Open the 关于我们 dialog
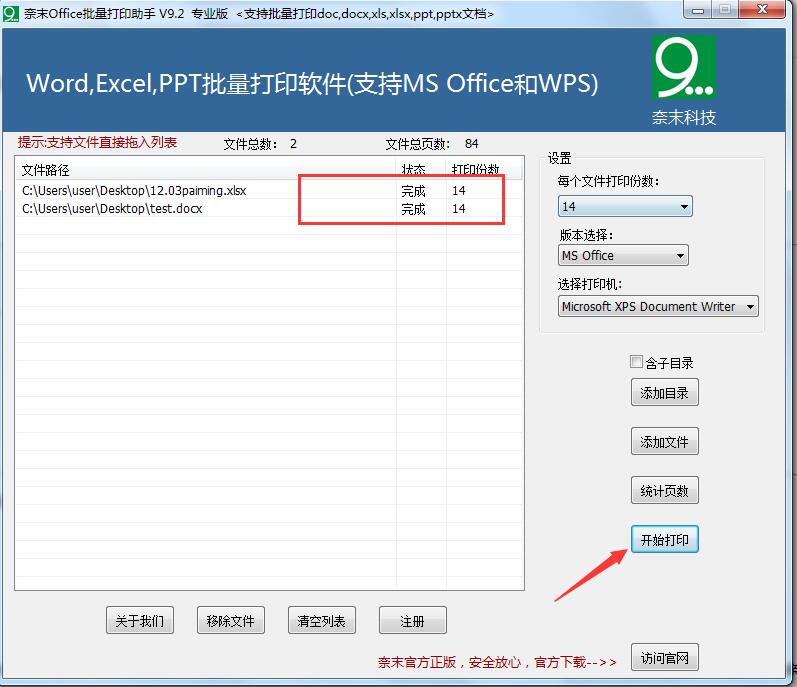 click(x=140, y=620)
